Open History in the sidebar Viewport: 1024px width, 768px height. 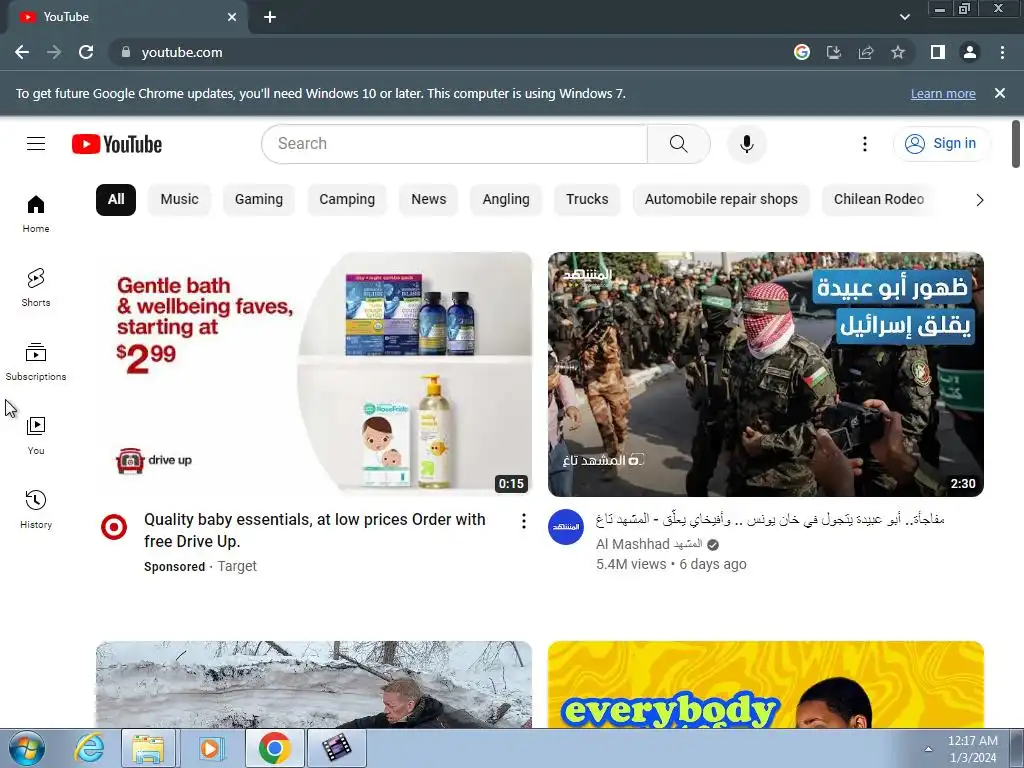pos(36,509)
